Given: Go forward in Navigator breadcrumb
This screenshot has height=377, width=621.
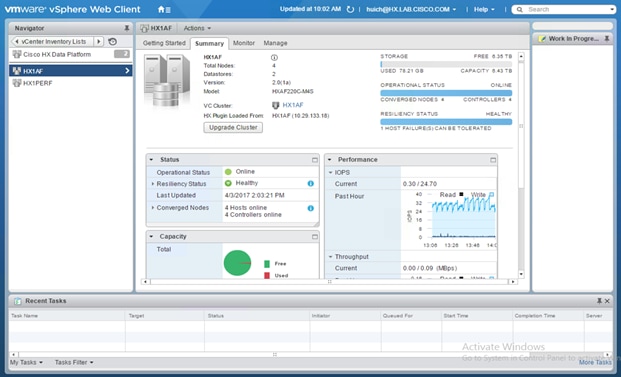Looking at the screenshot, I should 99,42.
